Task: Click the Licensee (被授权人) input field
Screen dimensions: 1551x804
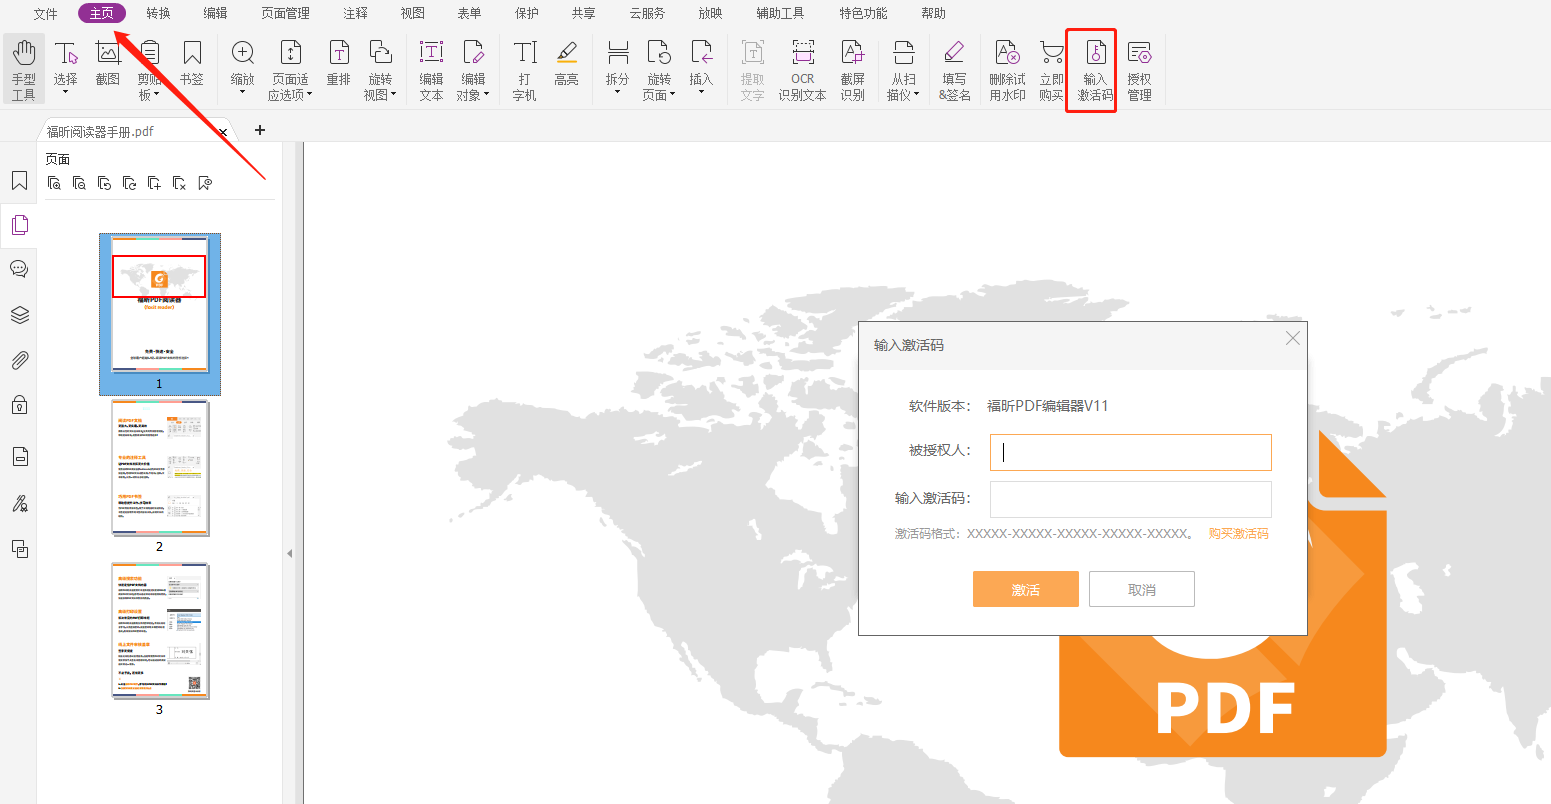Action: (x=1130, y=452)
